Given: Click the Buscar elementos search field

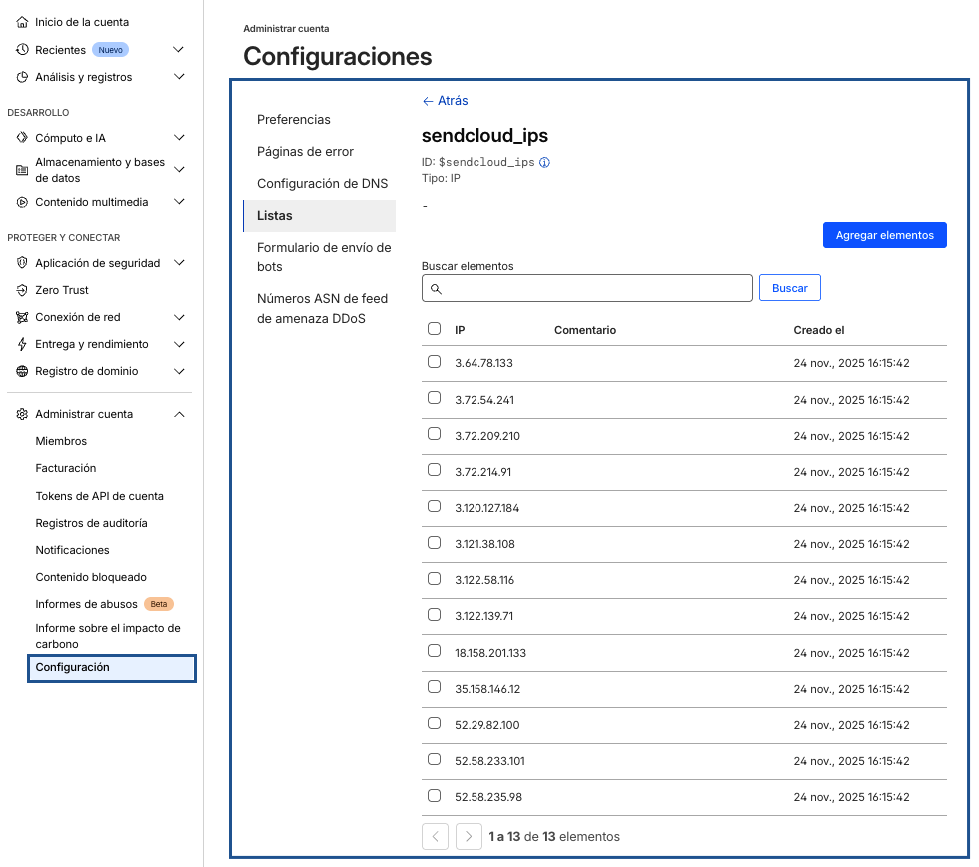Looking at the screenshot, I should pyautogui.click(x=587, y=288).
